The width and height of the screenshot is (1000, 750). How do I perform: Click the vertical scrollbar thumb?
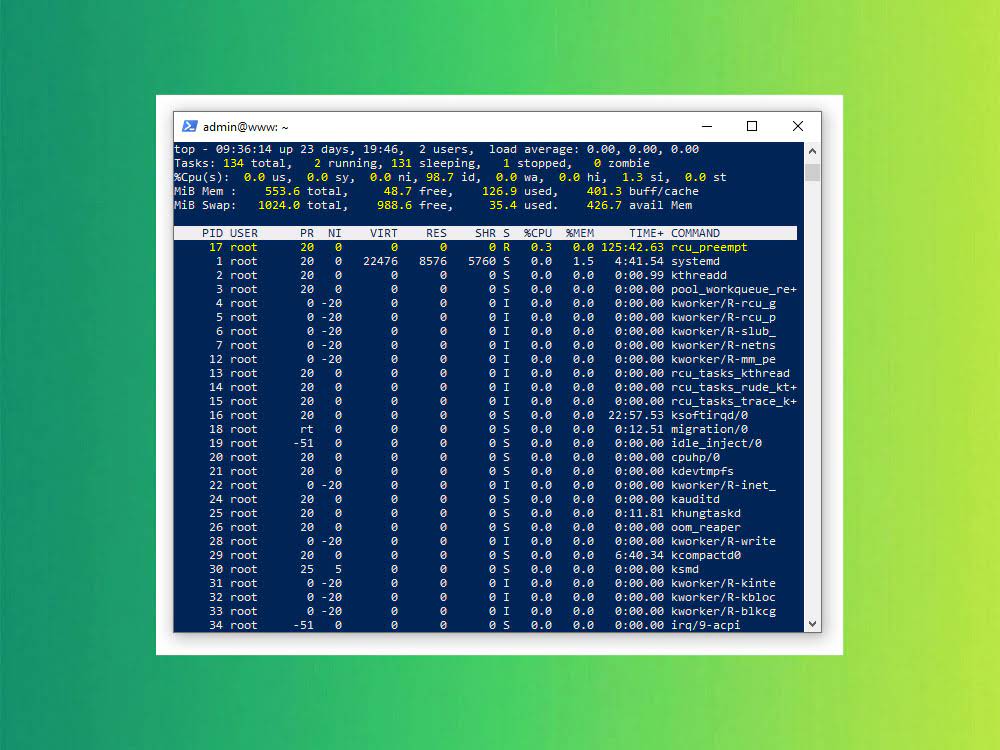click(x=812, y=172)
